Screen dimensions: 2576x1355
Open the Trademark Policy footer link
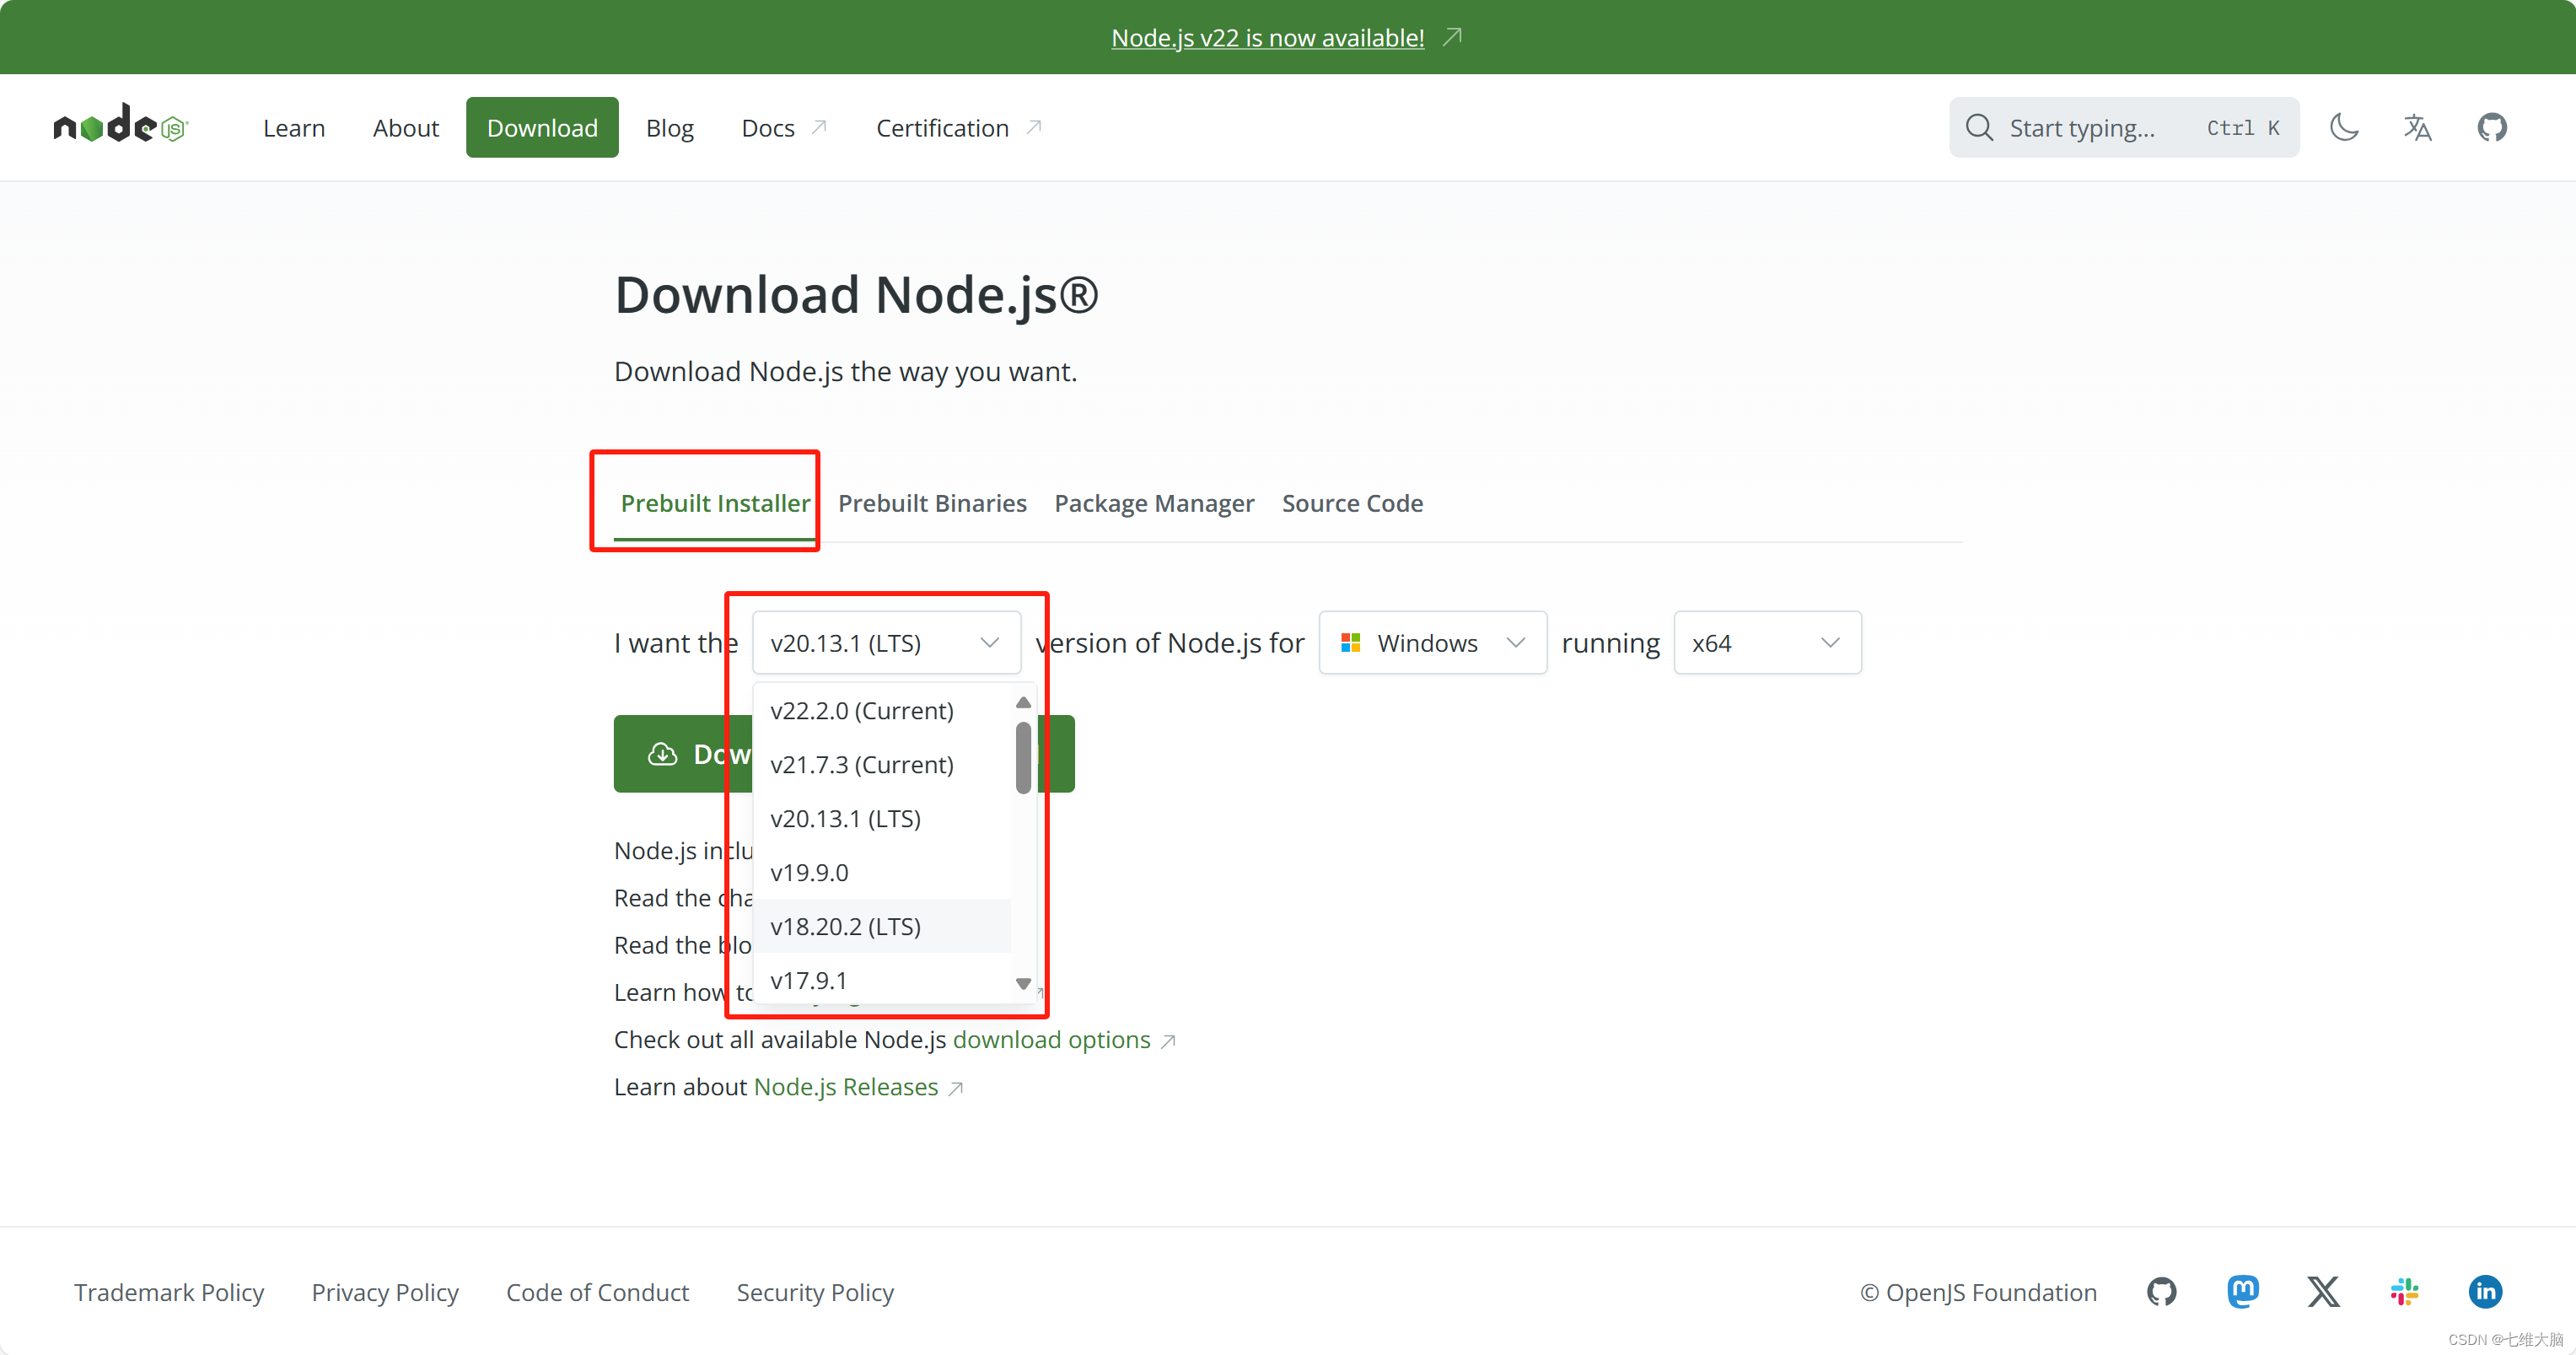[x=169, y=1292]
